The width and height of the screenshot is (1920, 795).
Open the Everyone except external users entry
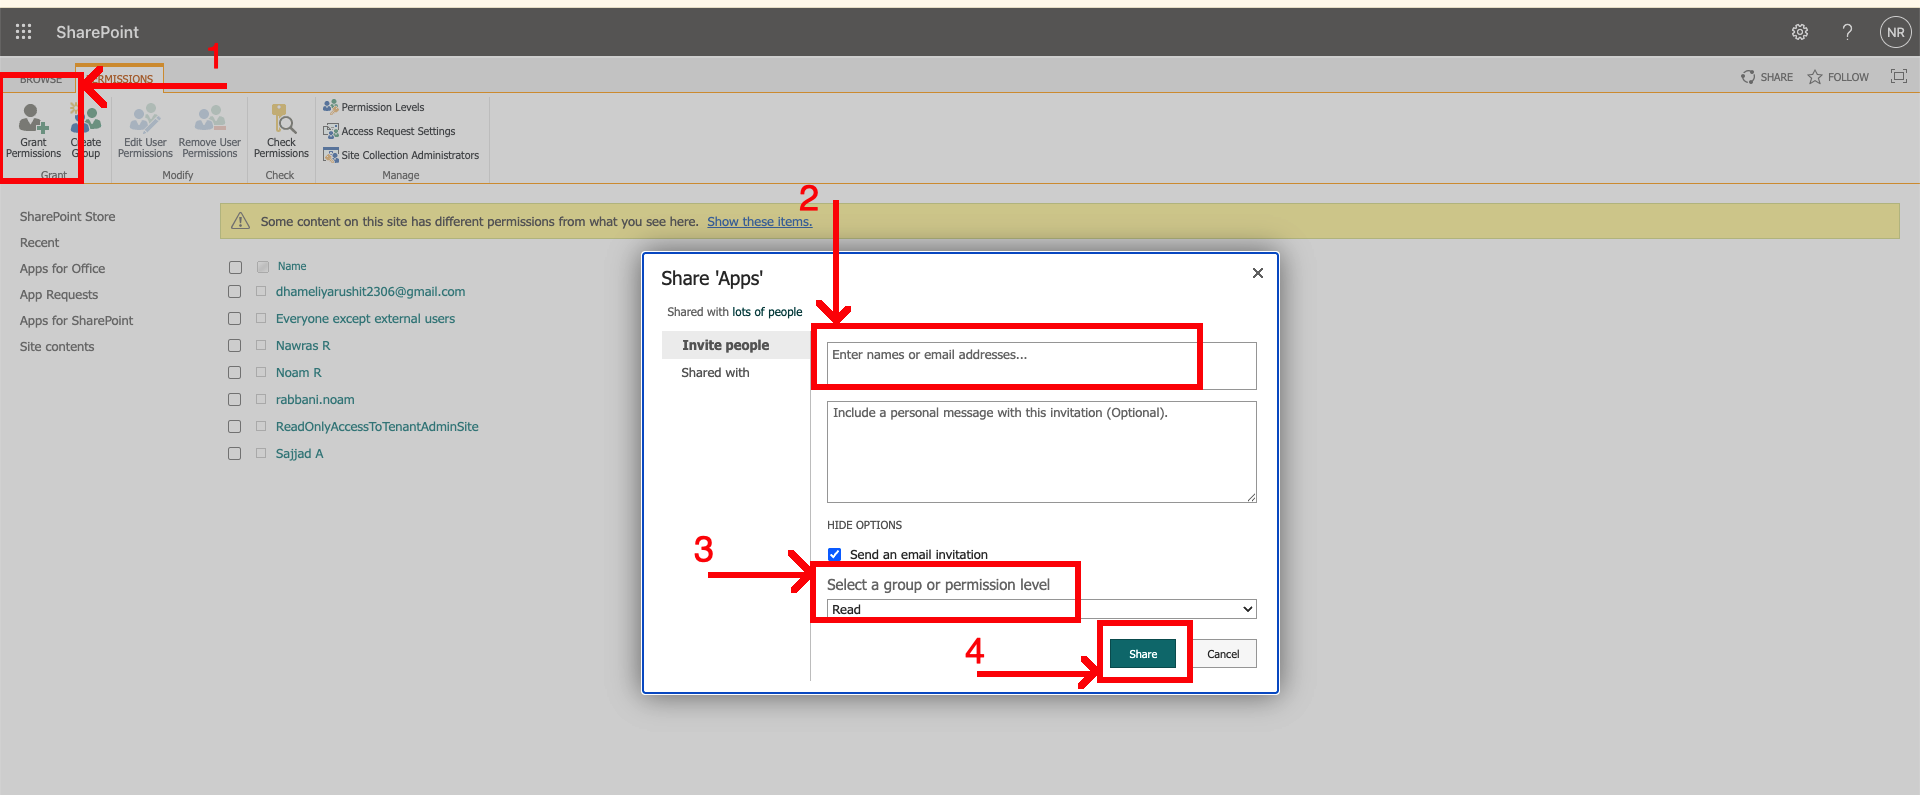pos(365,319)
